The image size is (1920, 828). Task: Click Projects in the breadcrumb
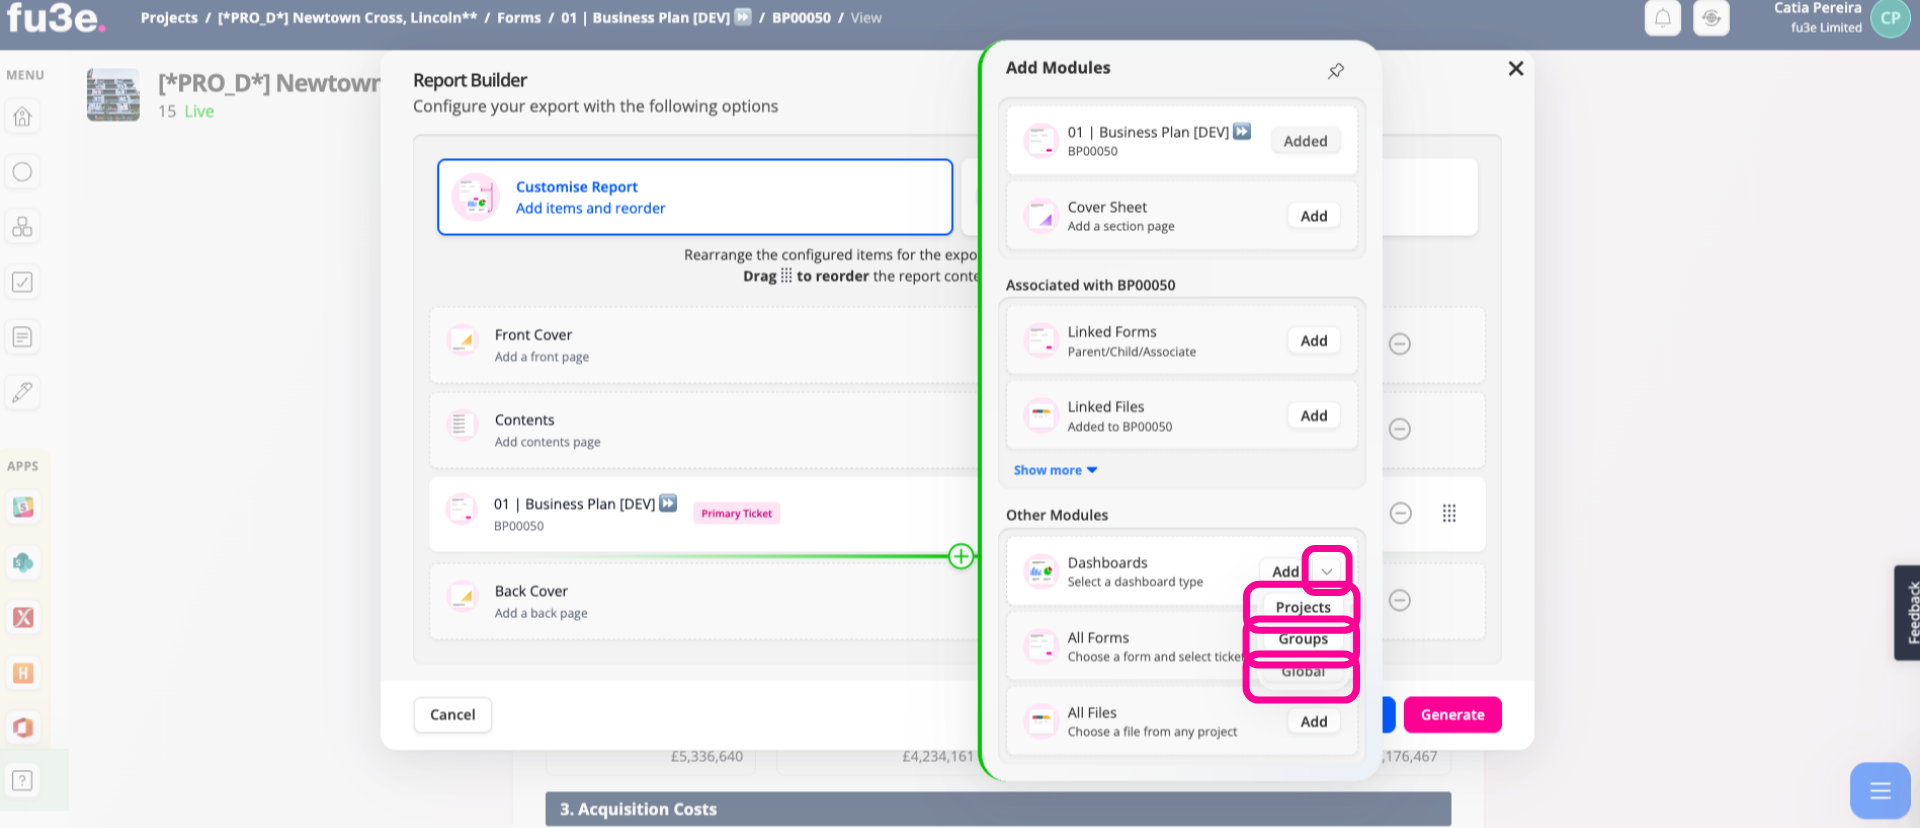[169, 18]
